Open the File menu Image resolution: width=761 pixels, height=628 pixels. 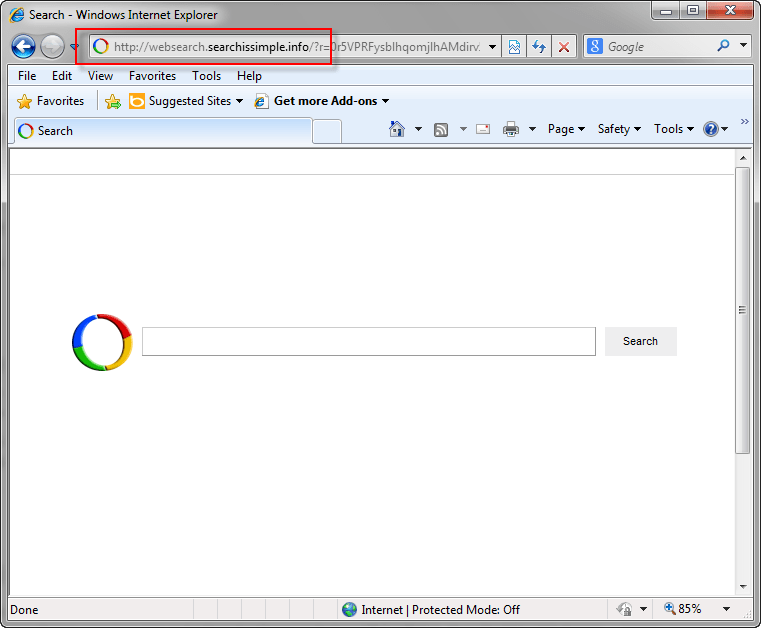[27, 76]
